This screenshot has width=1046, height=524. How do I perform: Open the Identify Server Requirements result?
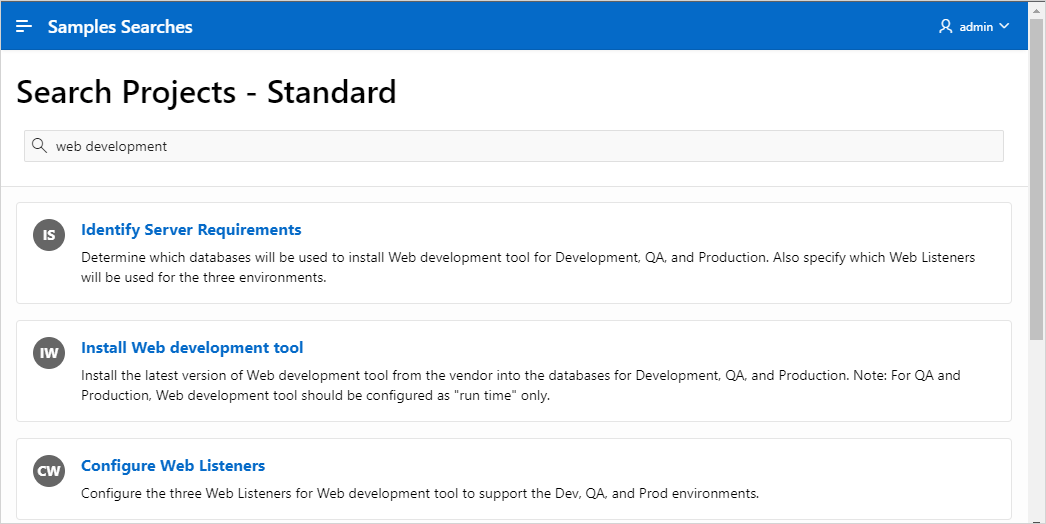(191, 230)
